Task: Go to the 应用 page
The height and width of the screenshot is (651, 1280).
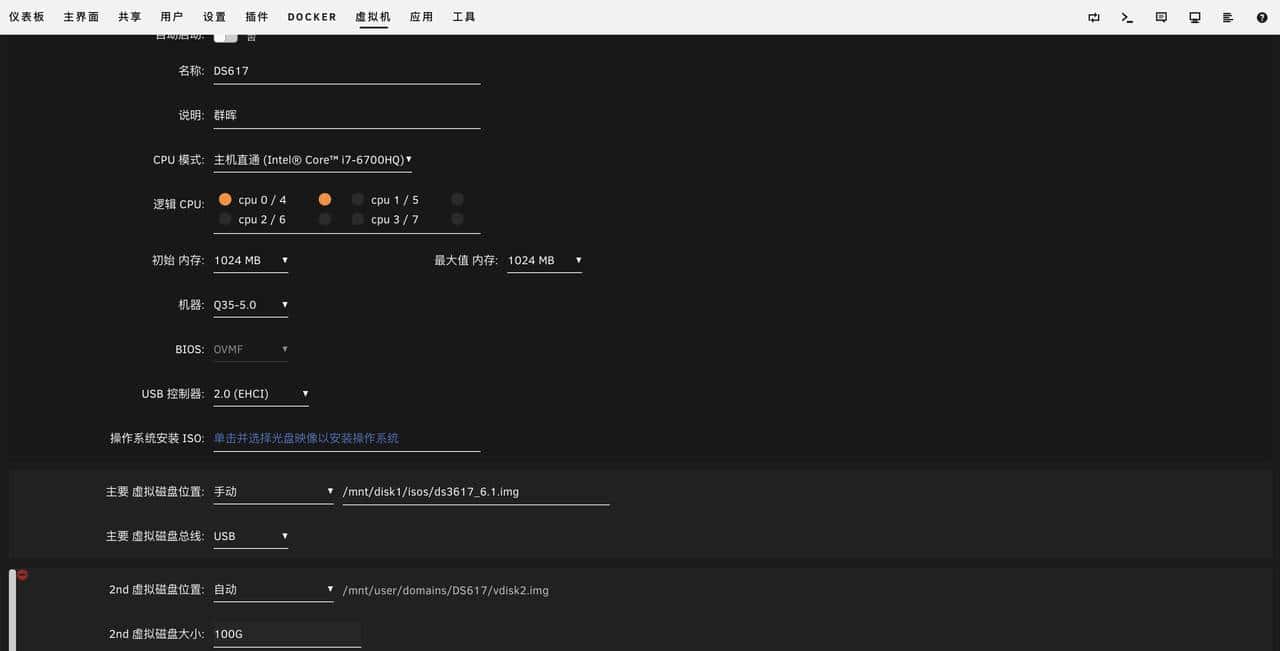Action: click(421, 16)
